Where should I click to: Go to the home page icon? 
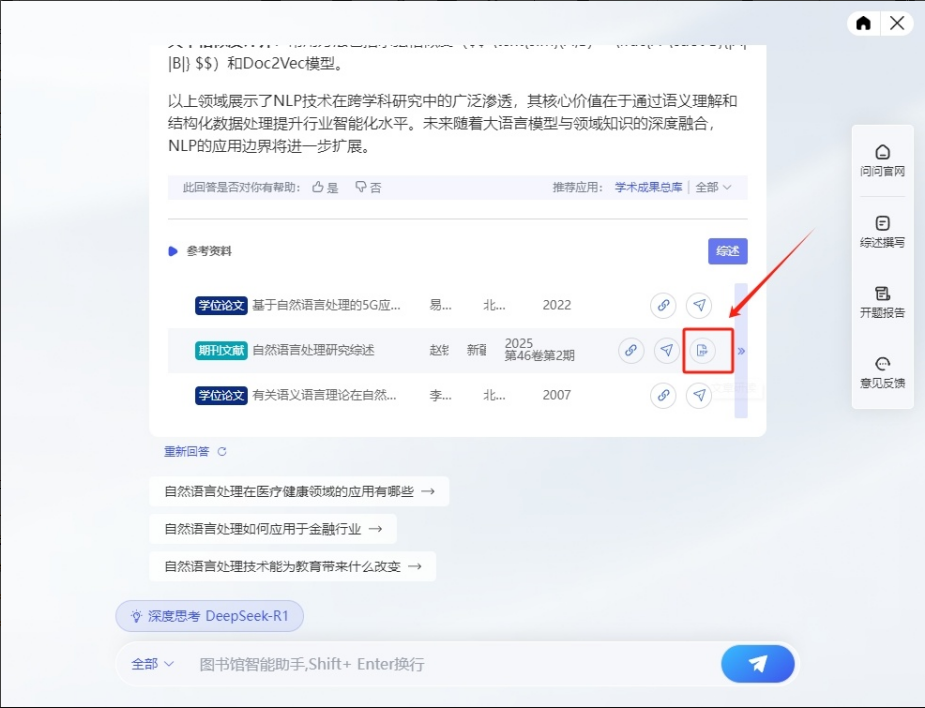(x=863, y=23)
